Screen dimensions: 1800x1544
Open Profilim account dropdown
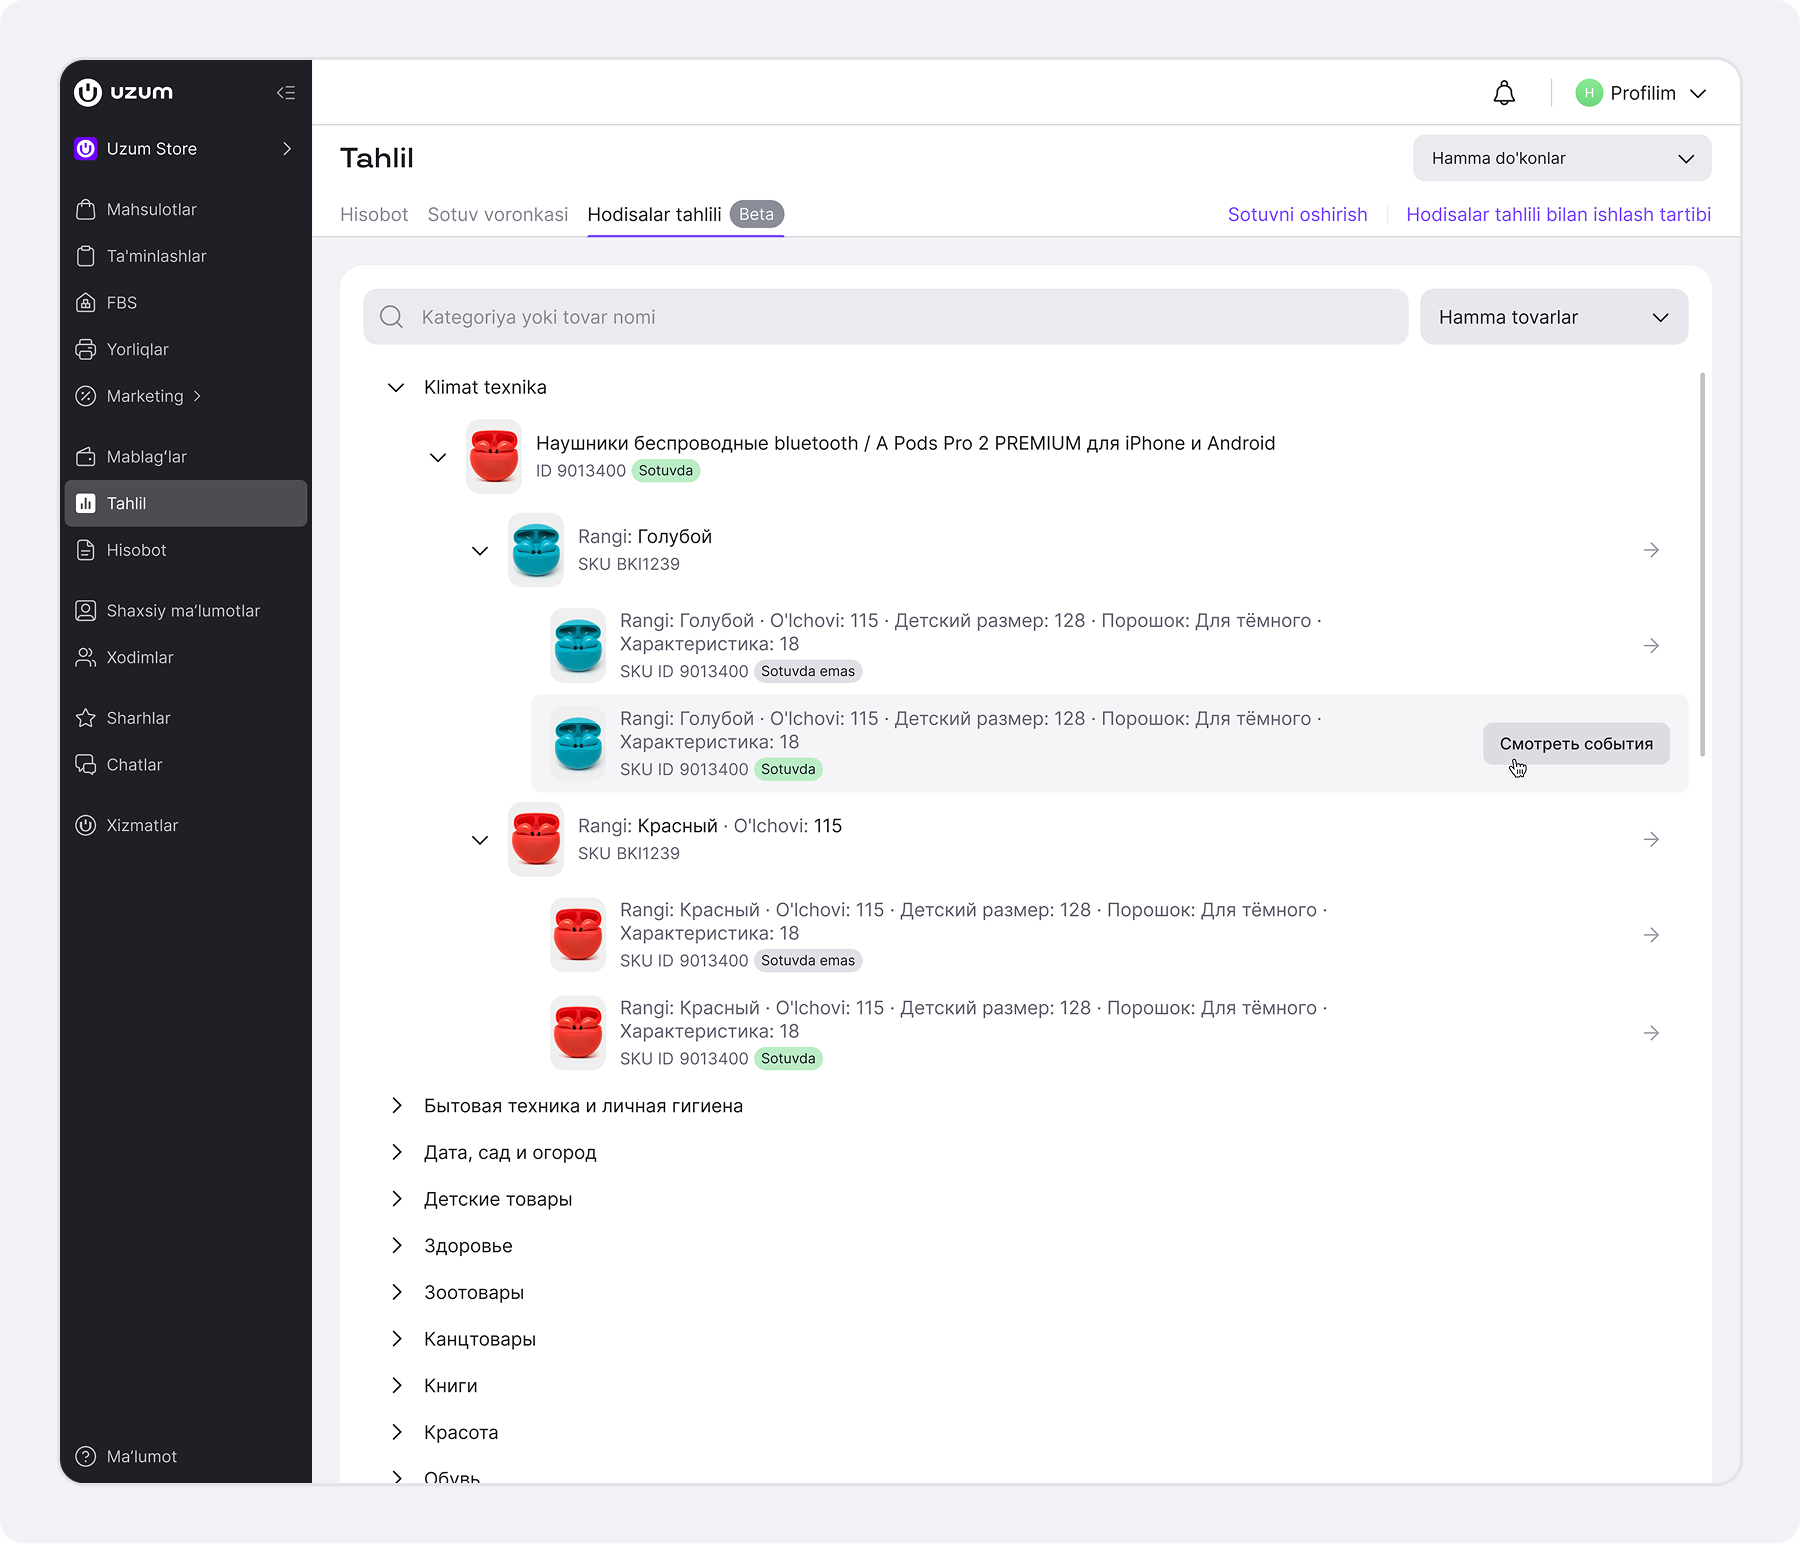pyautogui.click(x=1641, y=93)
